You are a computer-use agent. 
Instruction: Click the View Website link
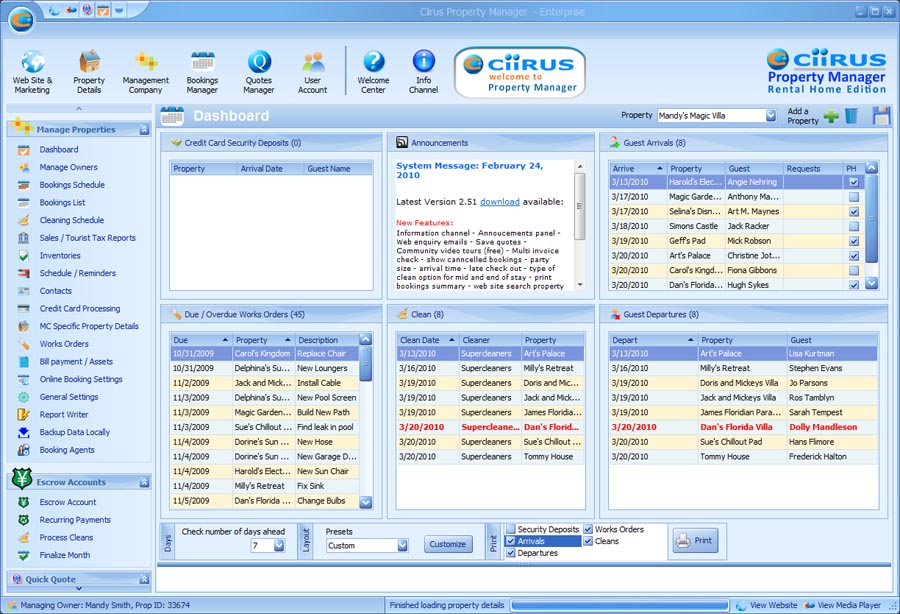pyautogui.click(x=773, y=605)
